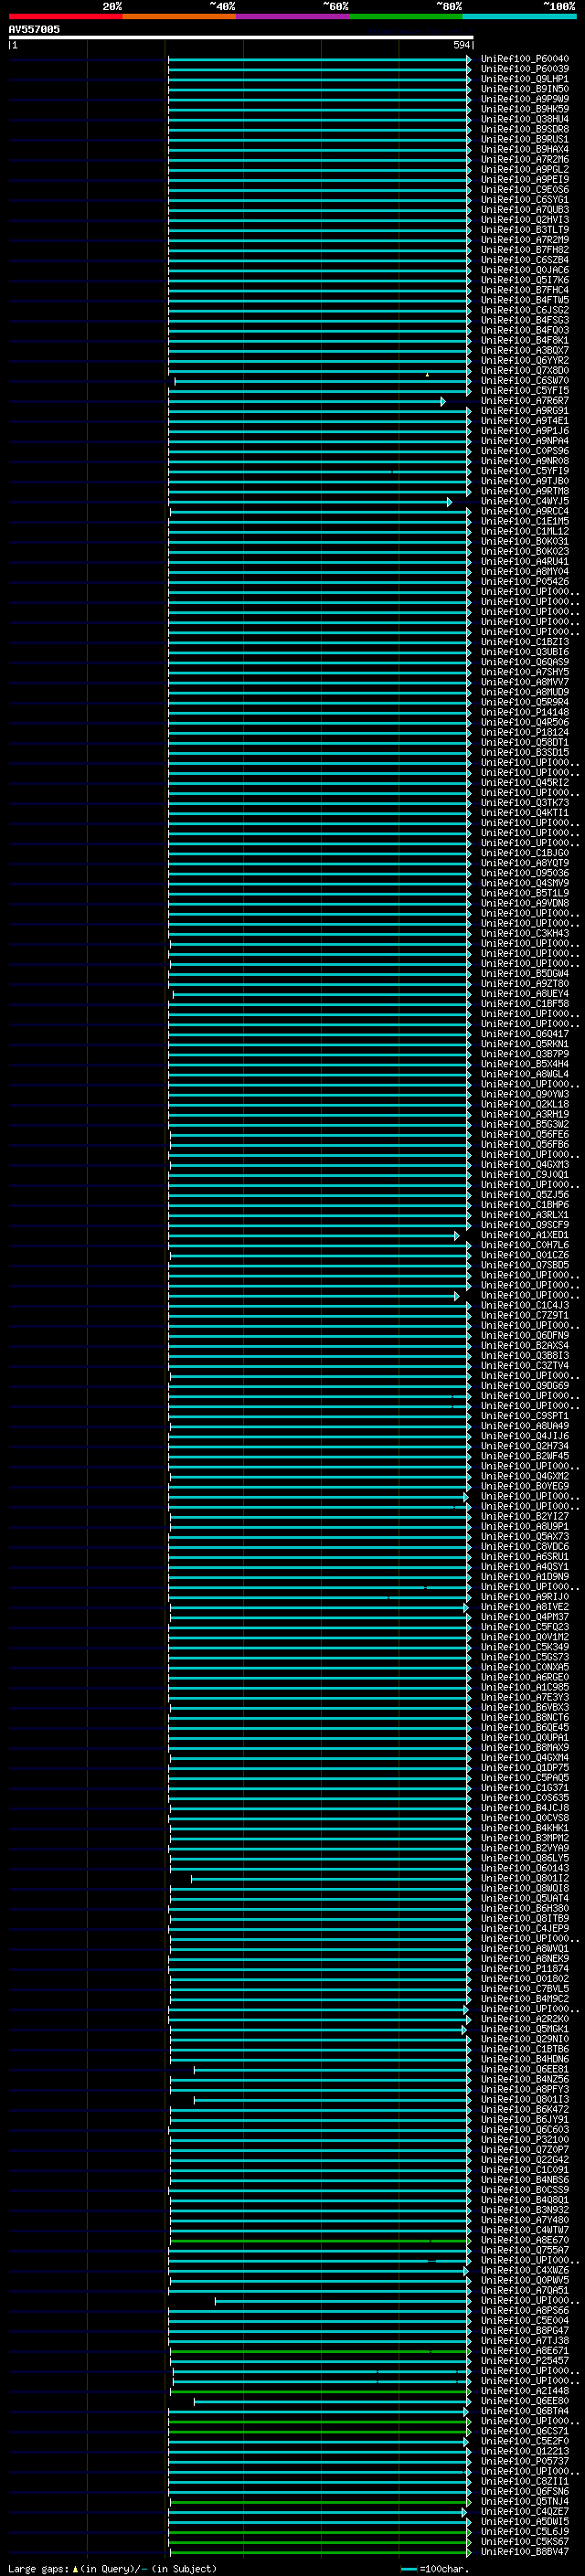Click the UniRef100_A1D9N9 hit label

(x=525, y=1577)
